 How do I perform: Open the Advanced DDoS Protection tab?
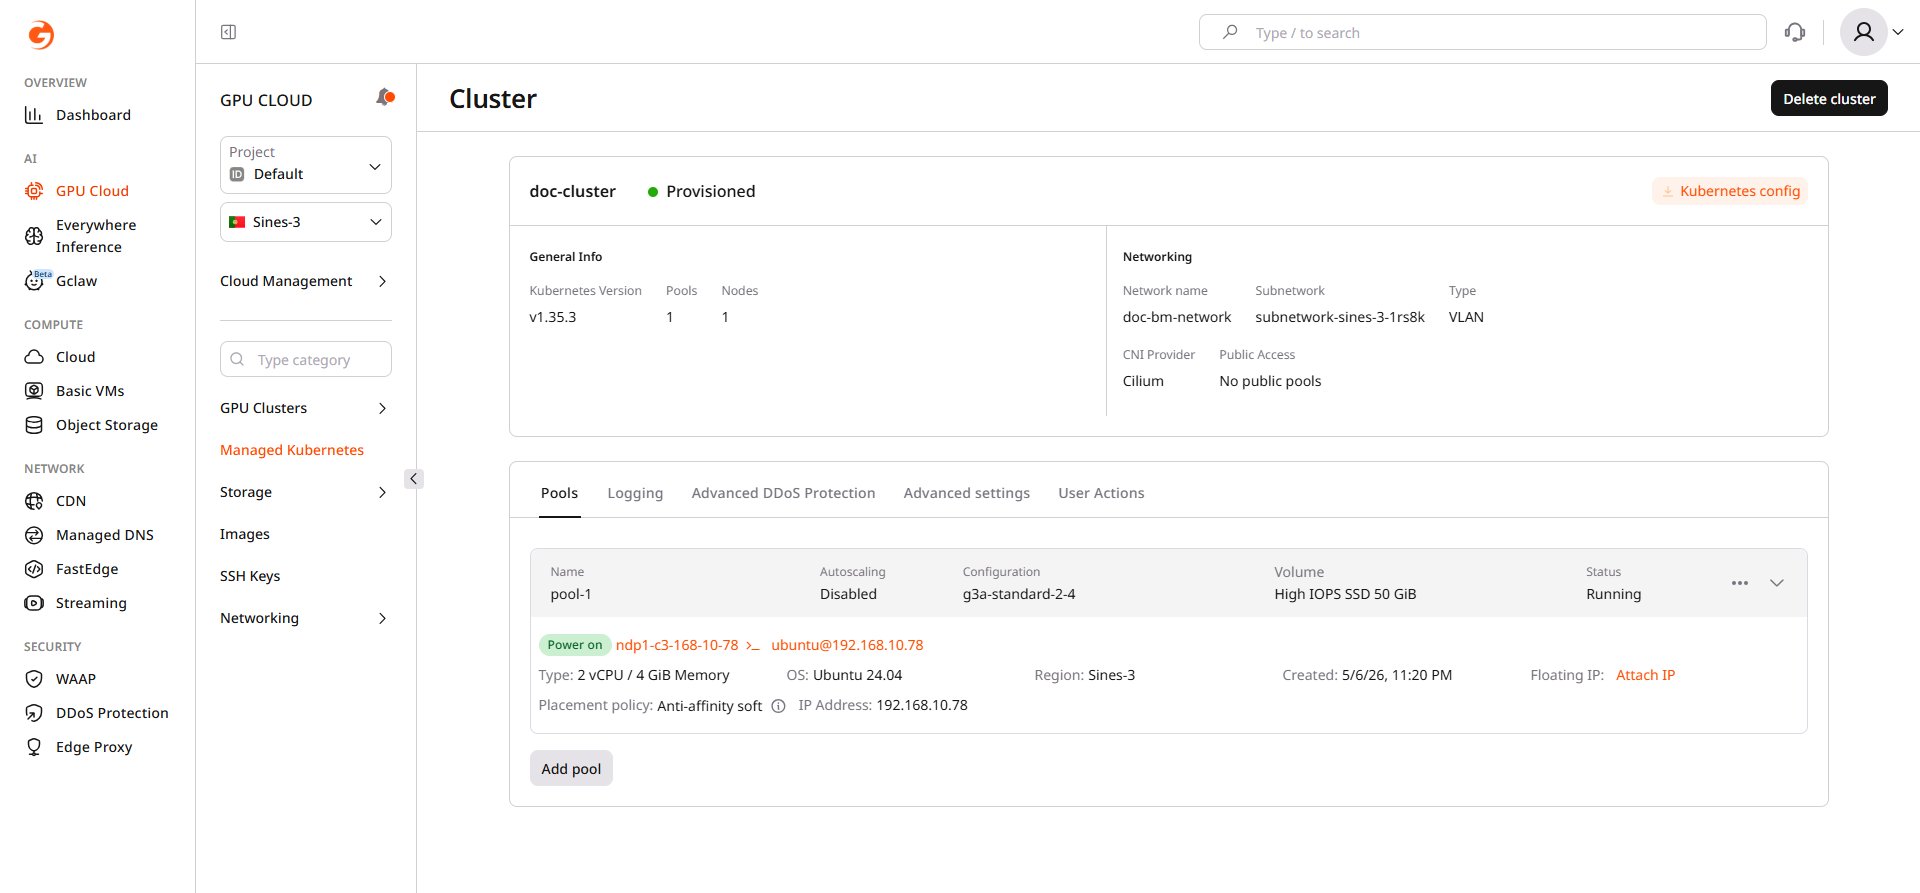click(783, 493)
